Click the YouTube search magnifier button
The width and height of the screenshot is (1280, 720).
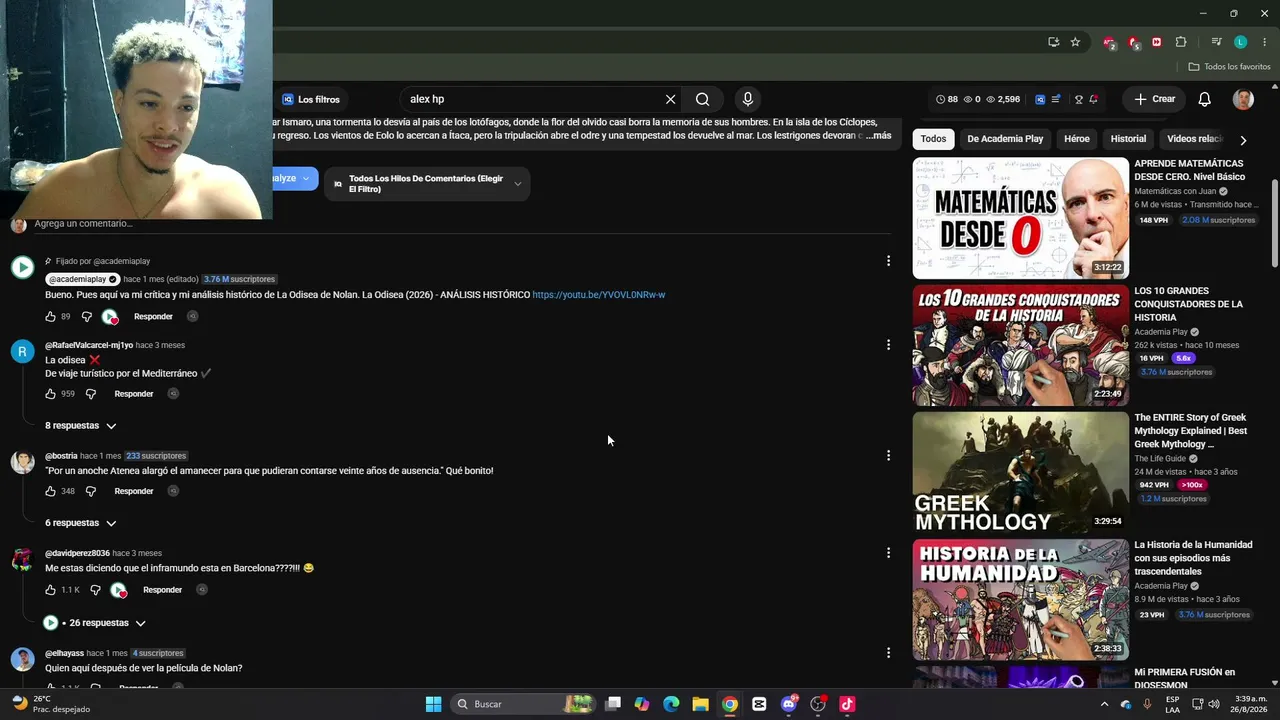pyautogui.click(x=702, y=99)
